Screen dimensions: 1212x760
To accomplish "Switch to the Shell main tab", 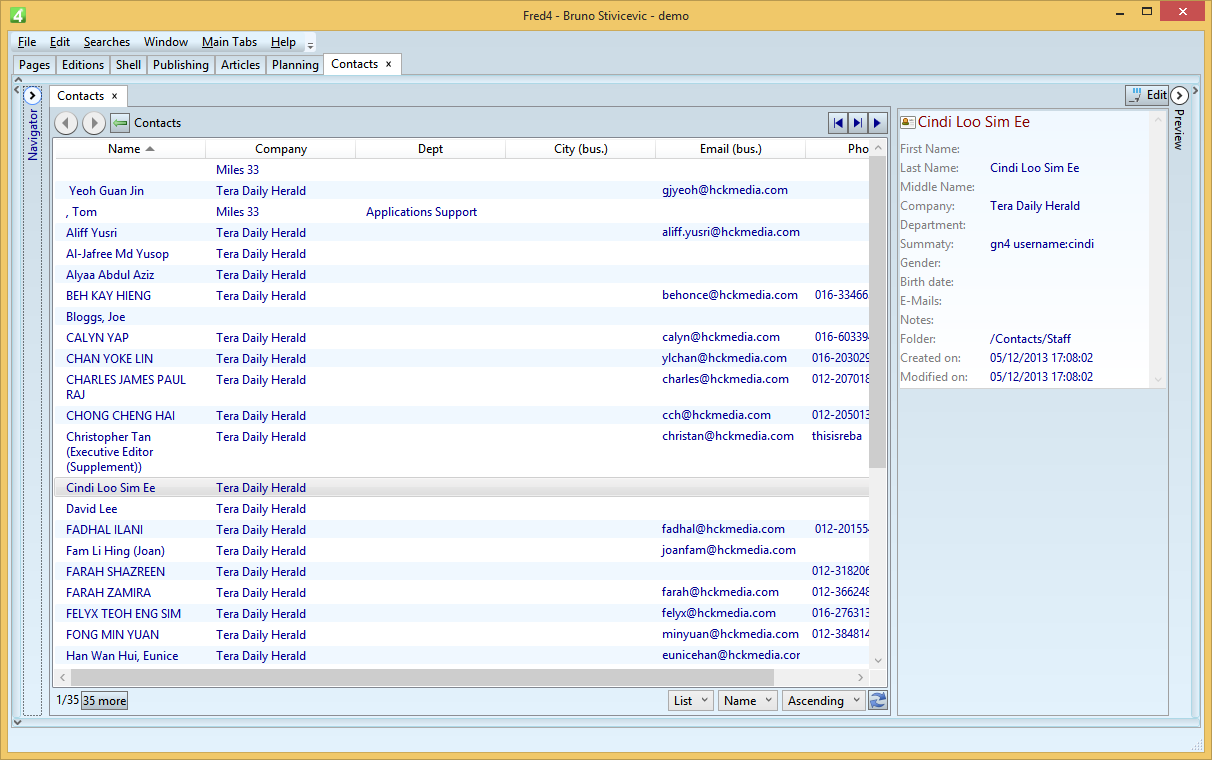I will click(x=128, y=65).
